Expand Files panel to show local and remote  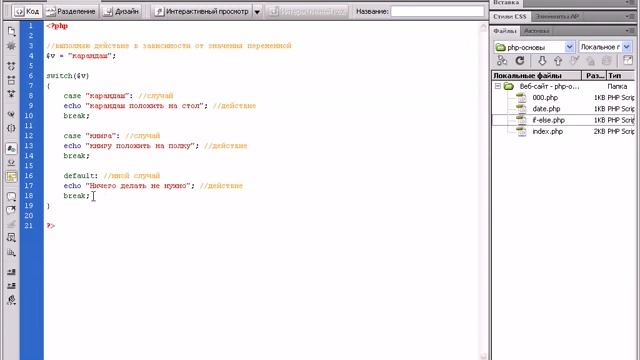click(628, 61)
